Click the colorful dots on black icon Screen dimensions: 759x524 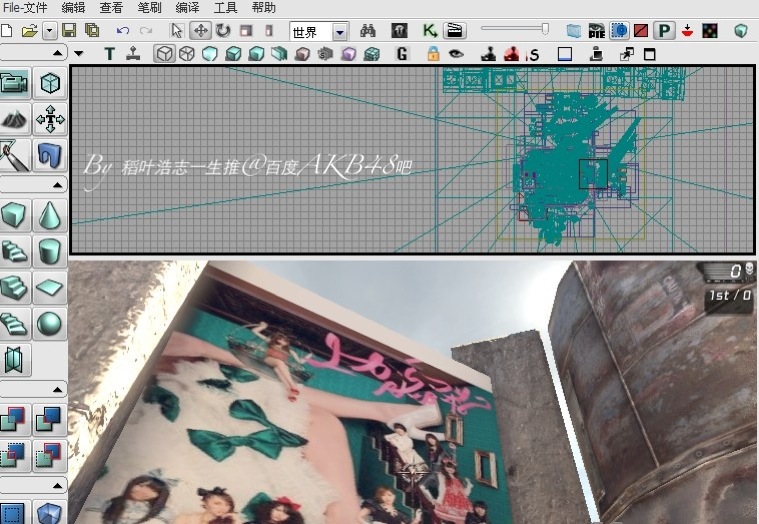(x=709, y=31)
